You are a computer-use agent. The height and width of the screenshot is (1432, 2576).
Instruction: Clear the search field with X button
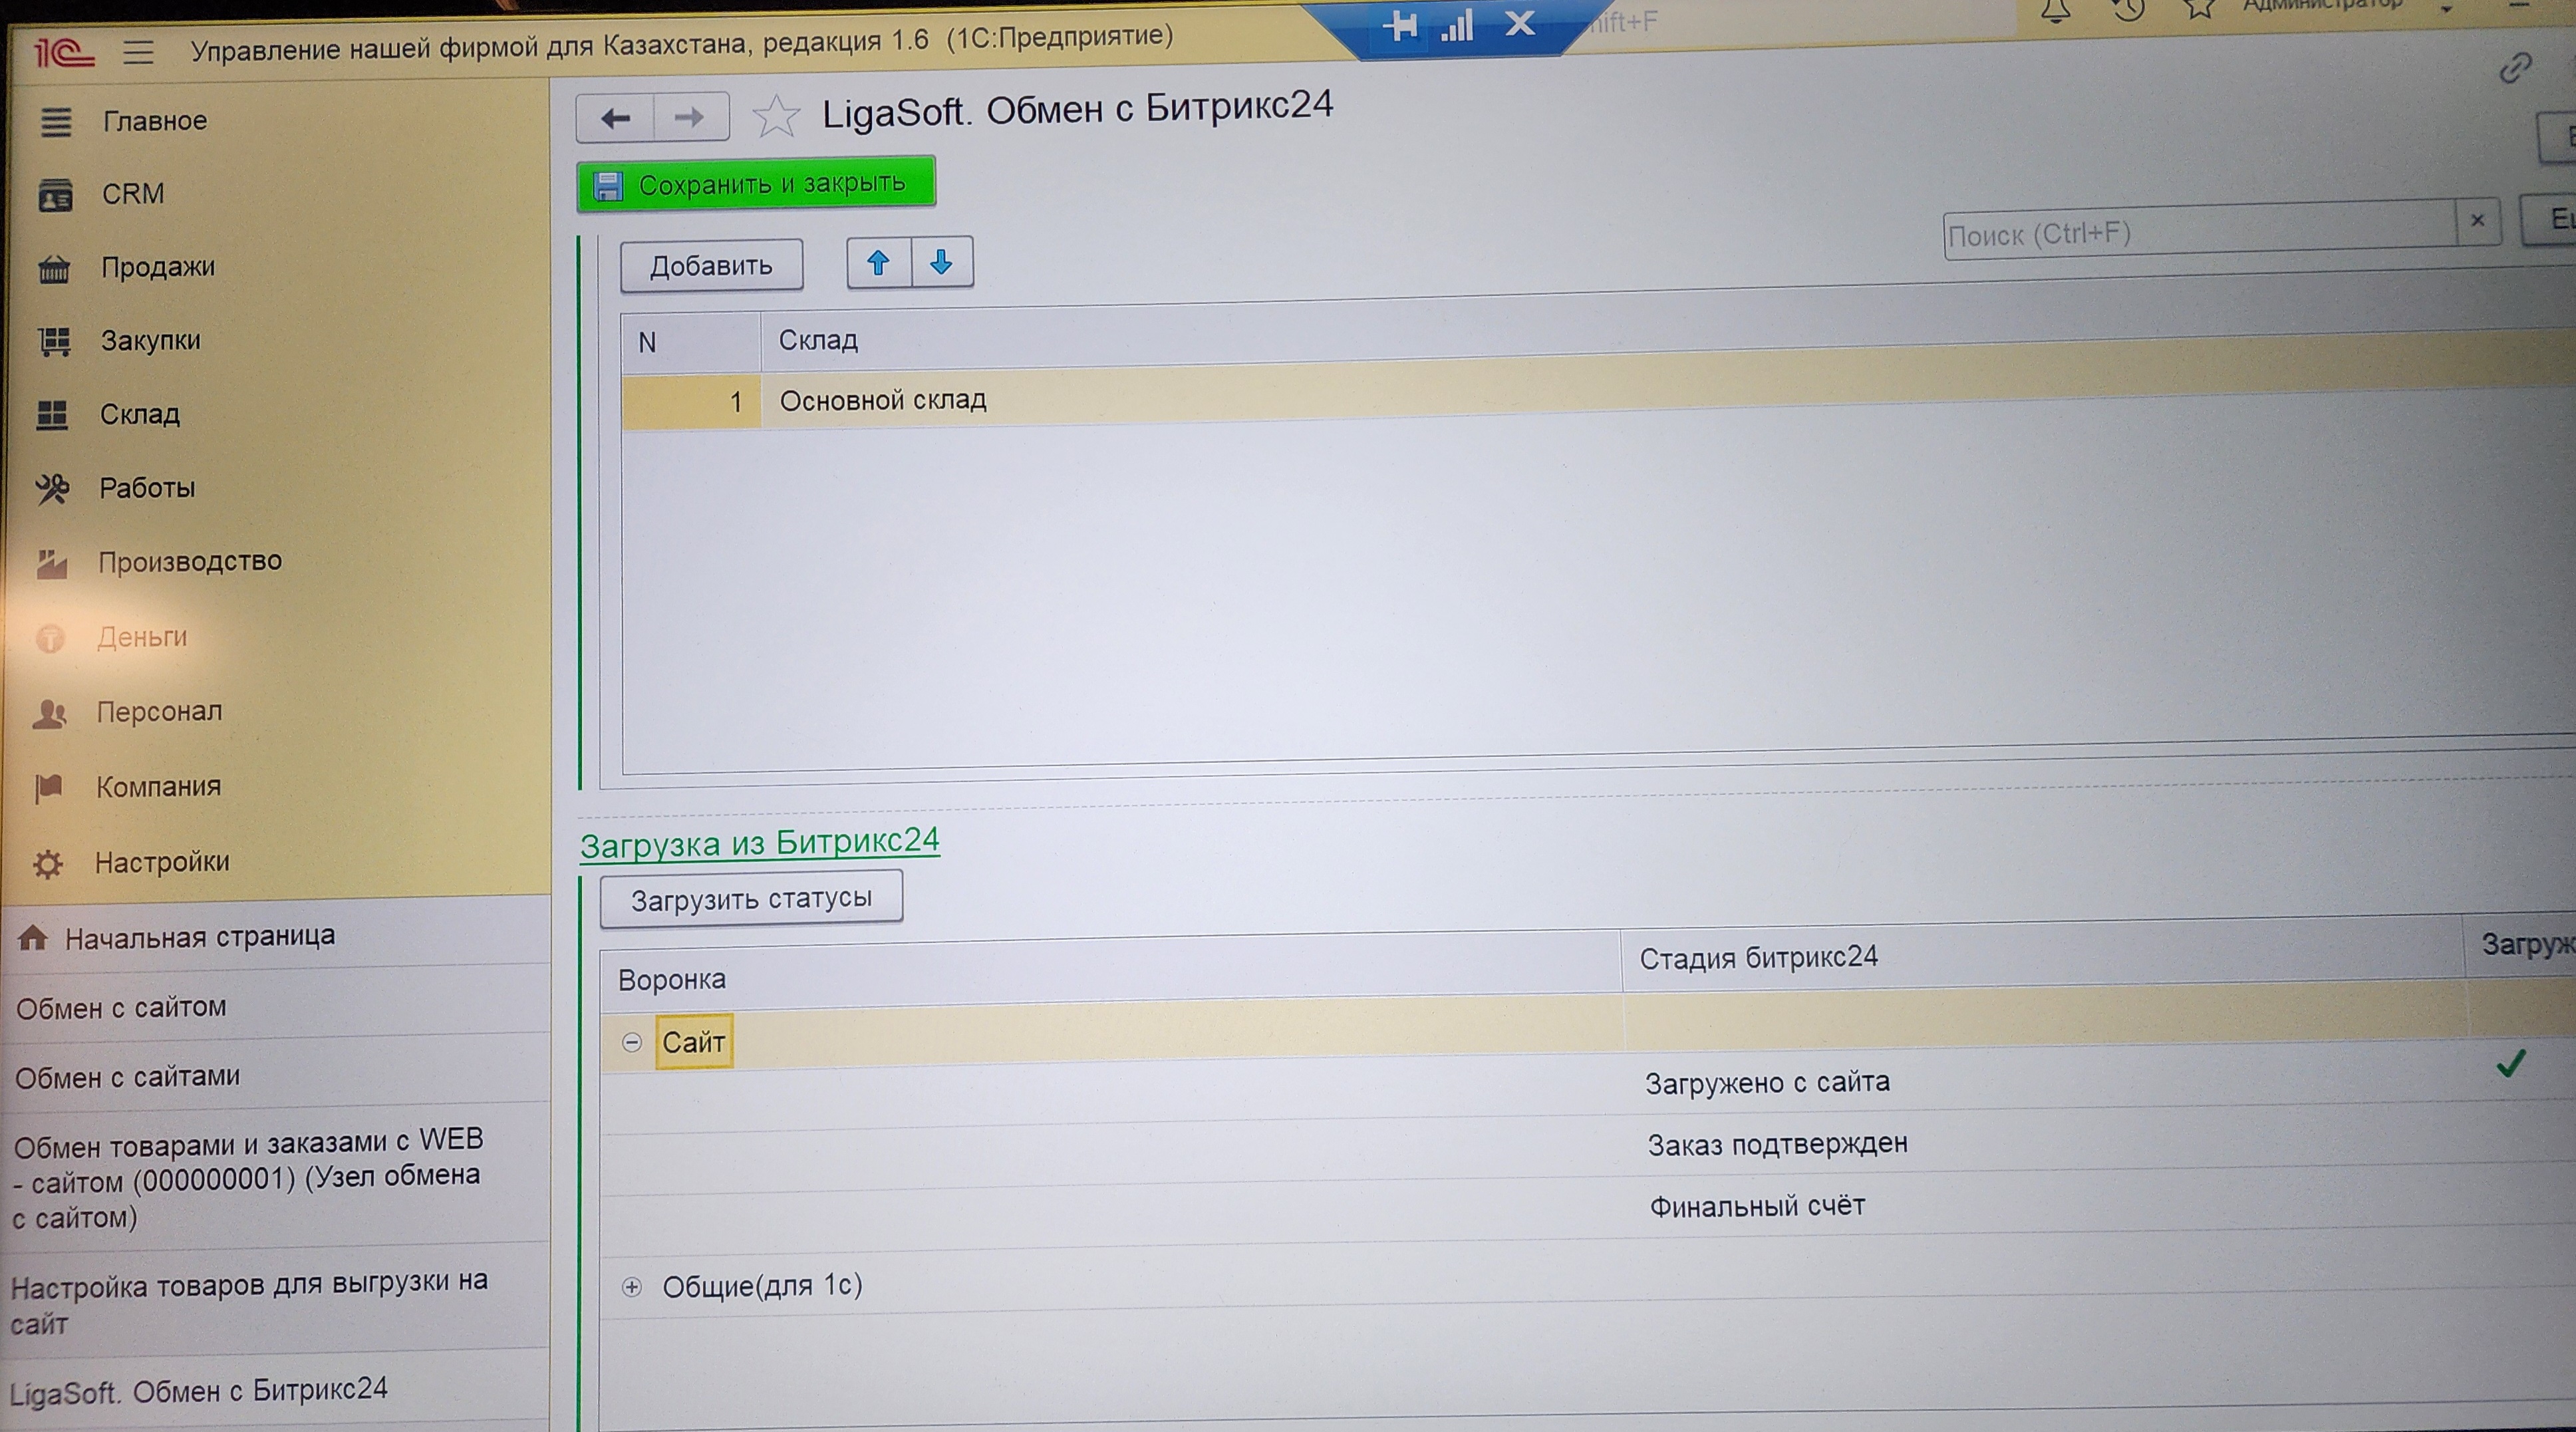click(x=2477, y=221)
